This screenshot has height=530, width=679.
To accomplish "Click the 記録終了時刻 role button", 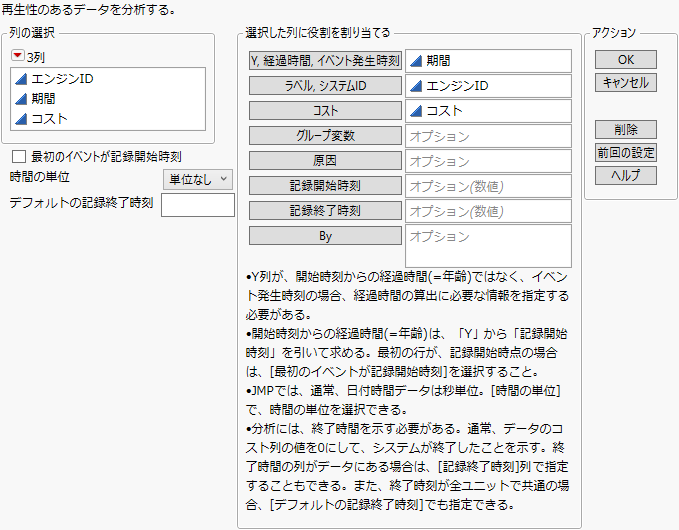I will (x=325, y=211).
